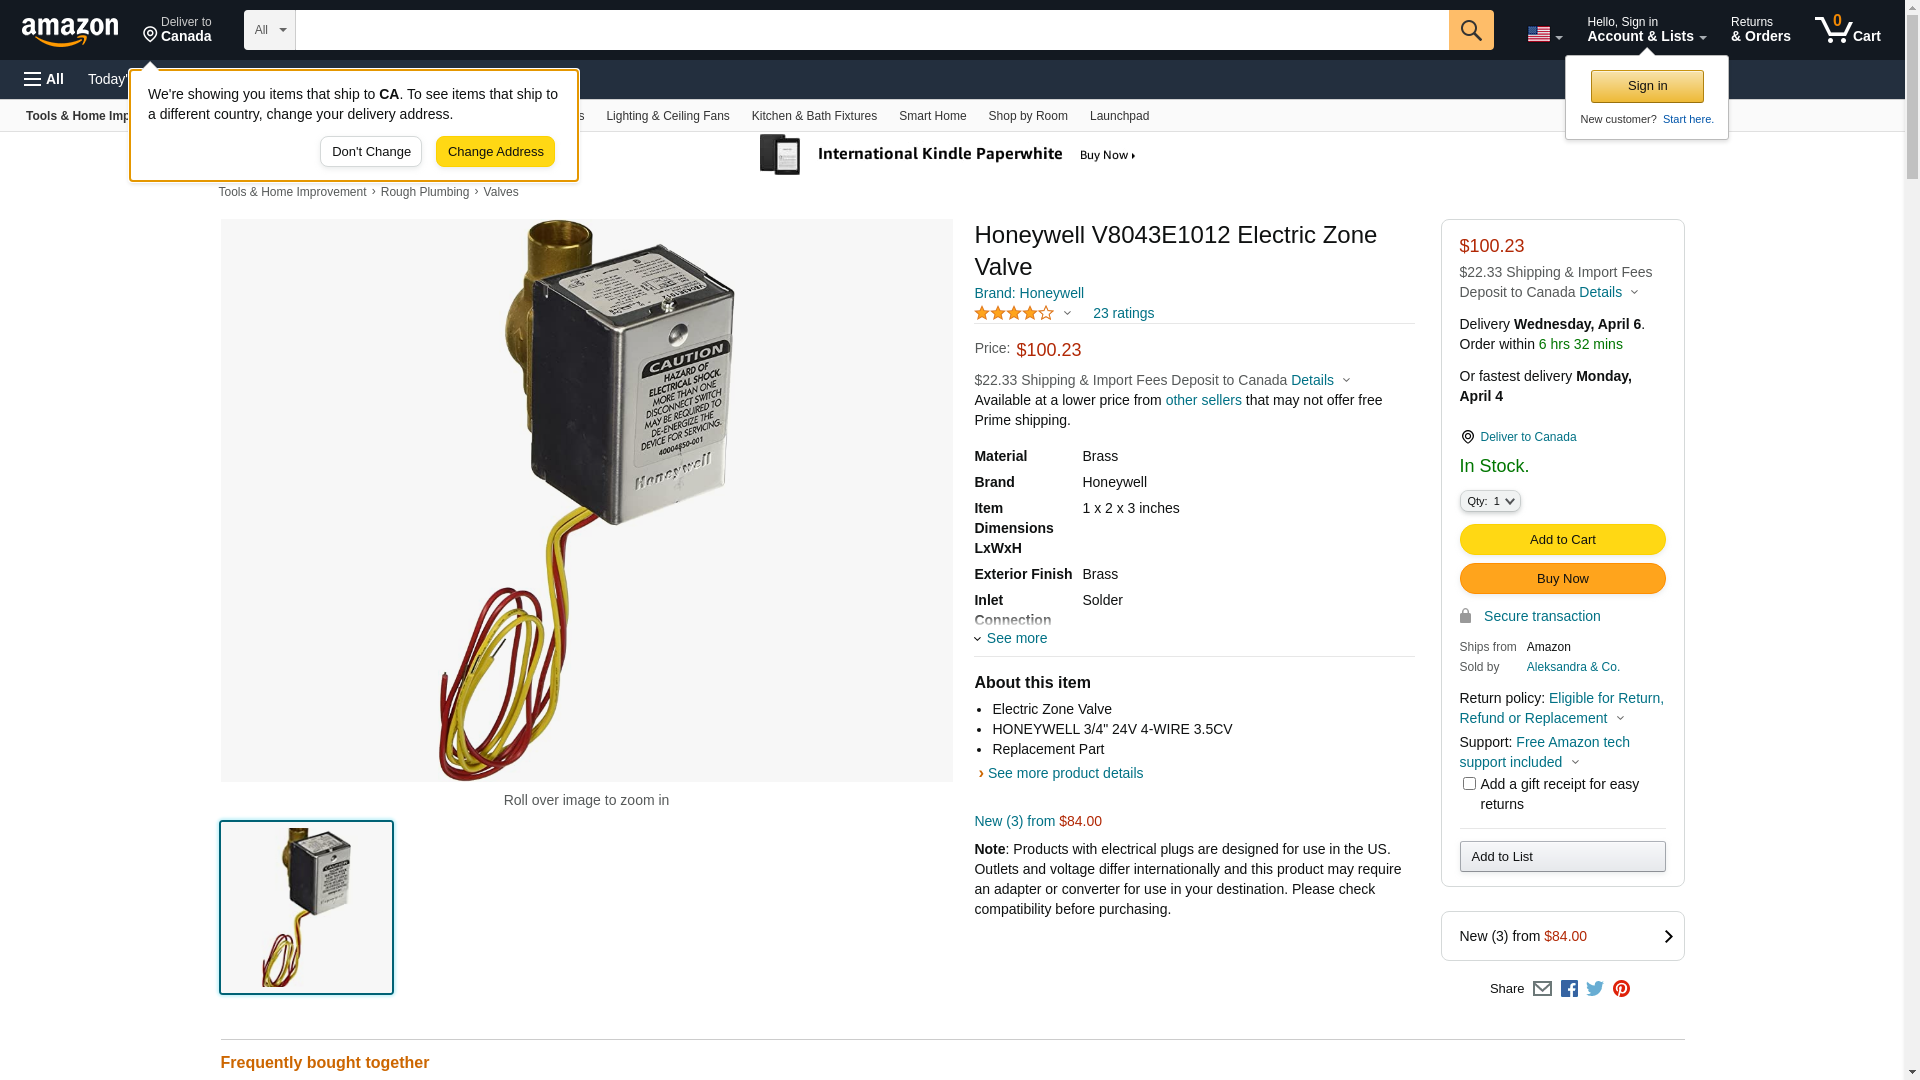1920x1080 pixels.
Task: Share on Pinterest icon
Action: [x=1621, y=989]
